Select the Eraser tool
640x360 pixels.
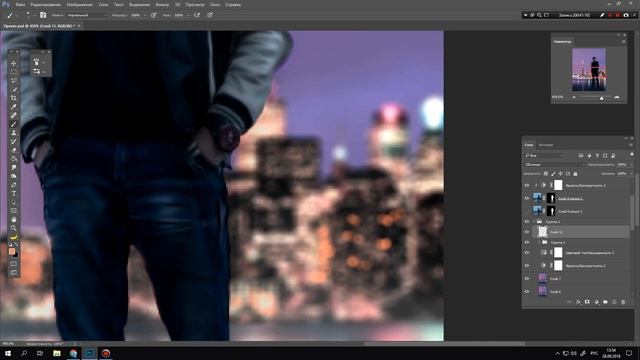pyautogui.click(x=13, y=150)
